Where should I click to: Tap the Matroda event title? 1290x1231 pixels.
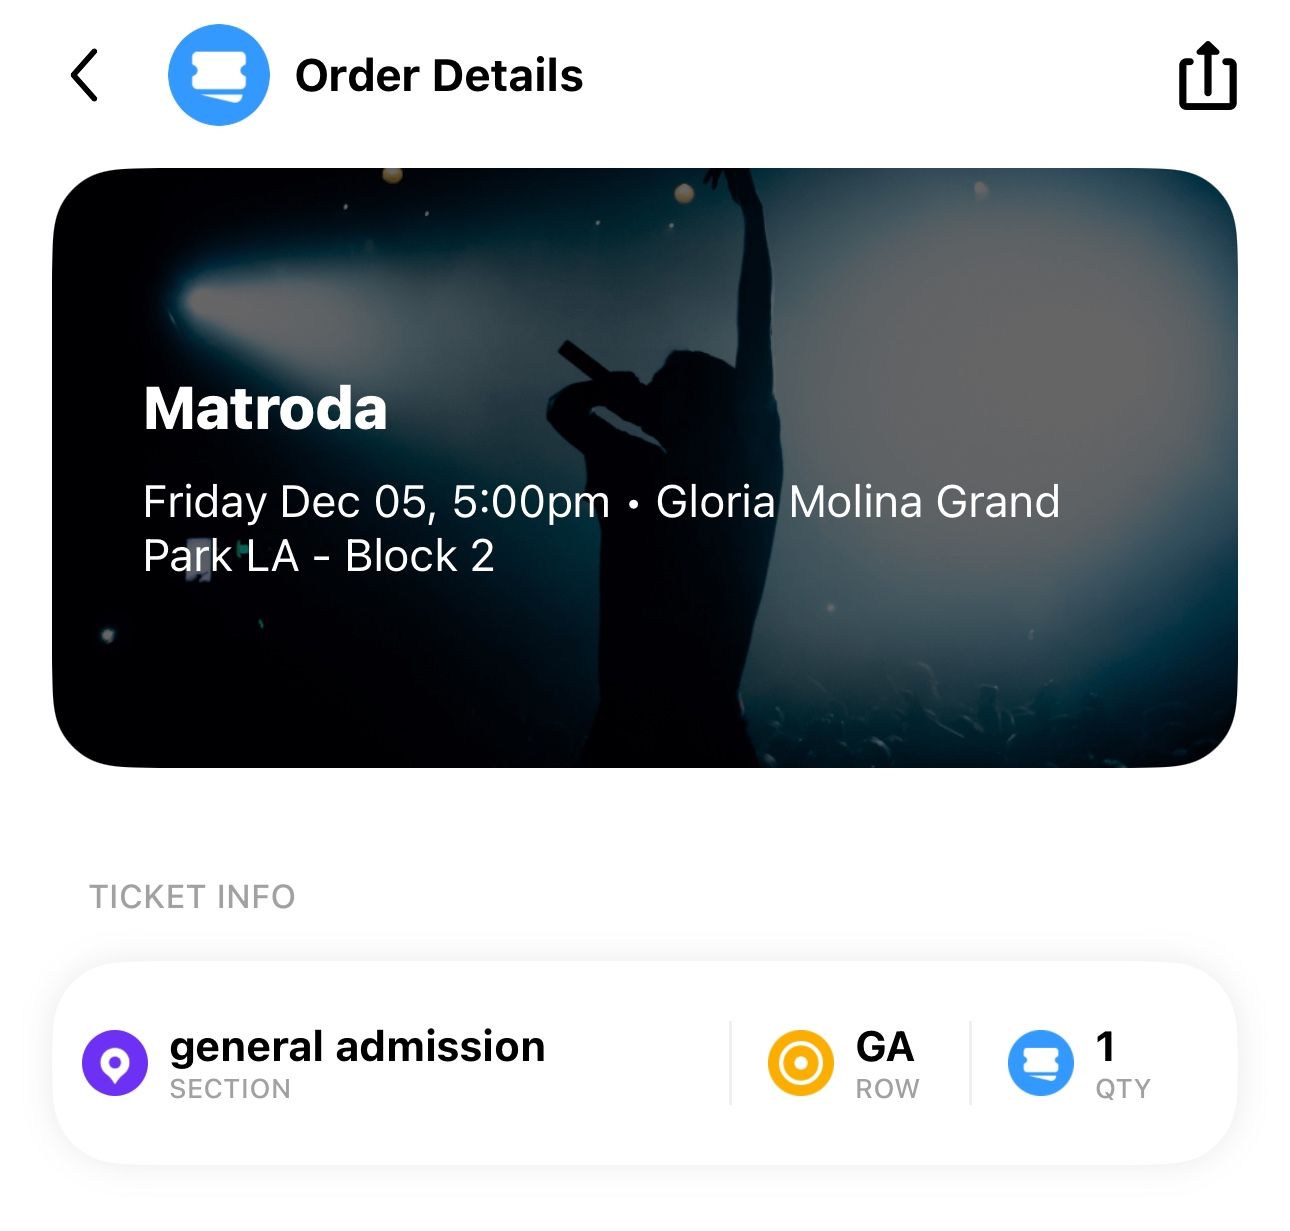click(265, 410)
